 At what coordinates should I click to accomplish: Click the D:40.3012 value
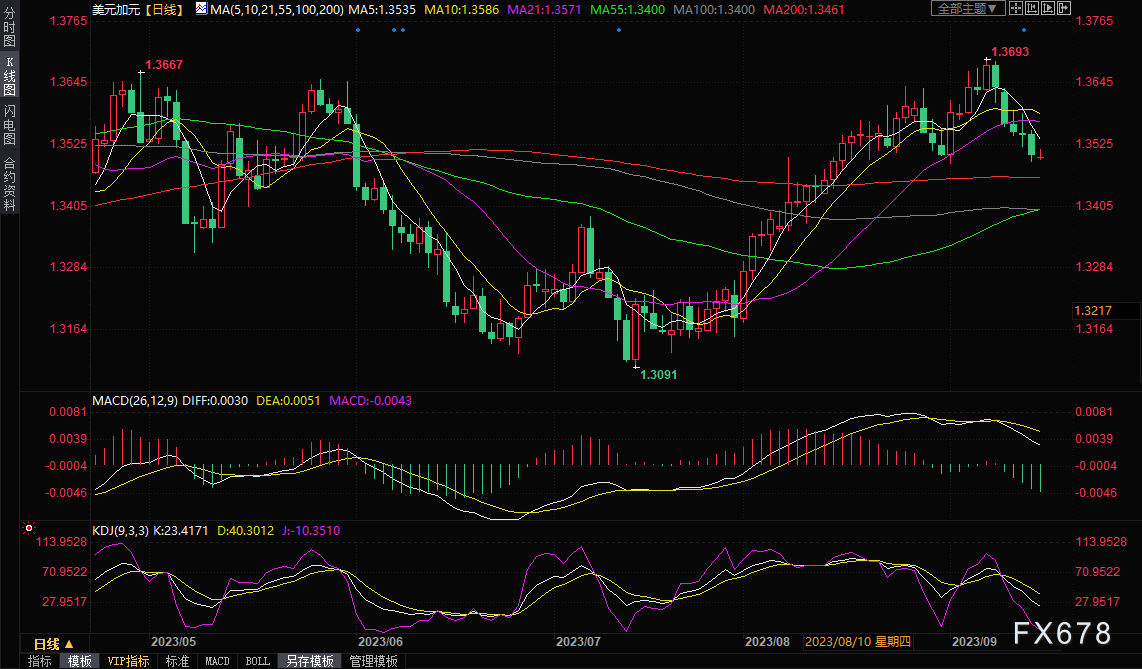click(245, 531)
